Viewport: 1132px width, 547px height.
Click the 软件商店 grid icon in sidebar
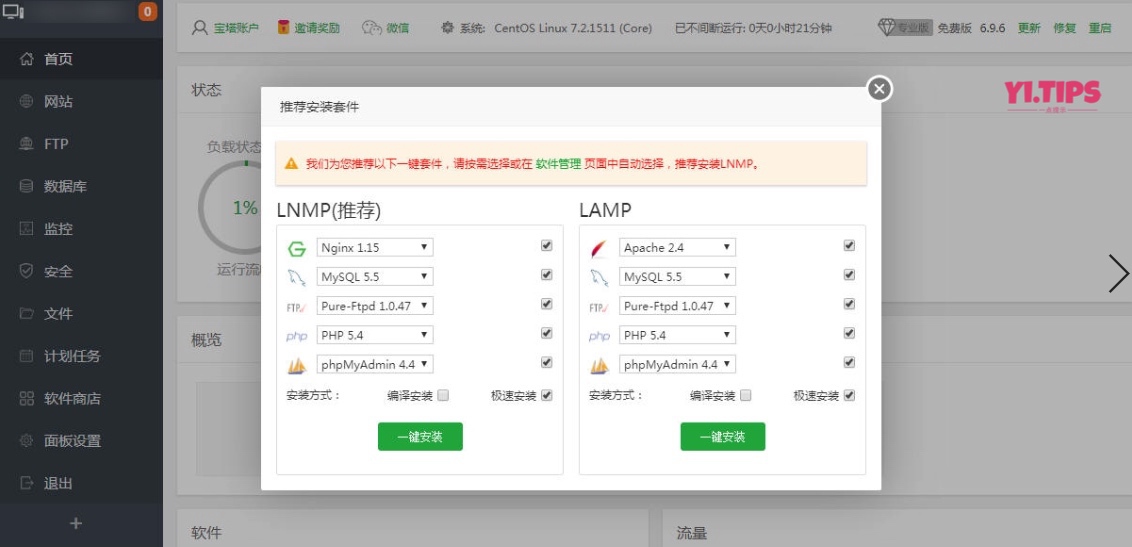coord(27,398)
